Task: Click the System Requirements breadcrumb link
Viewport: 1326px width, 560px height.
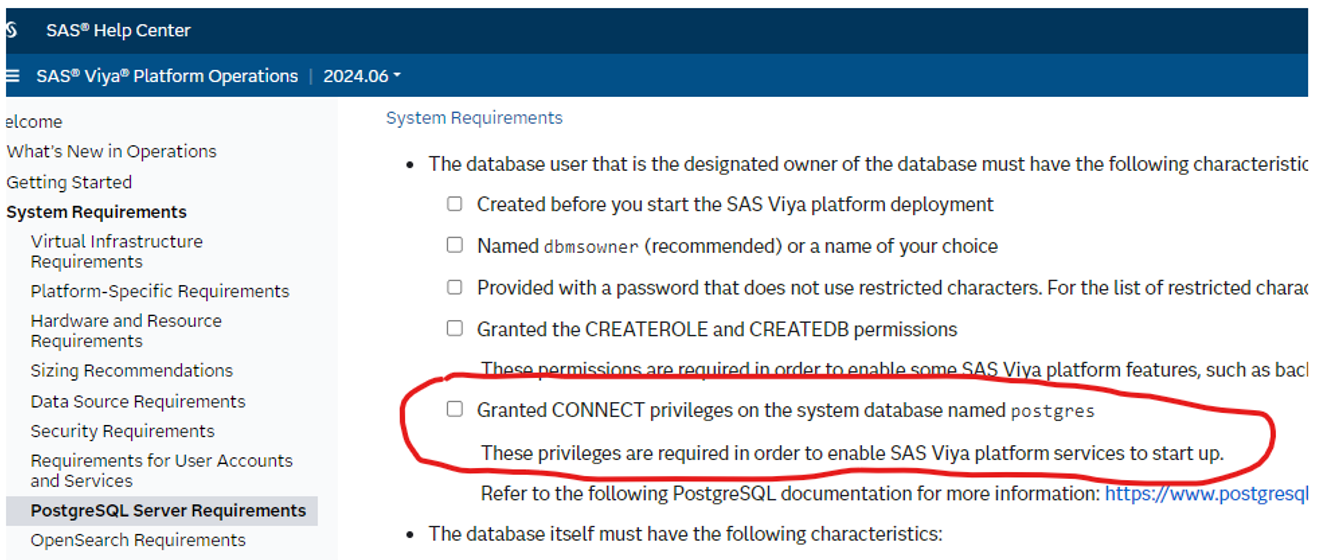Action: [x=474, y=118]
